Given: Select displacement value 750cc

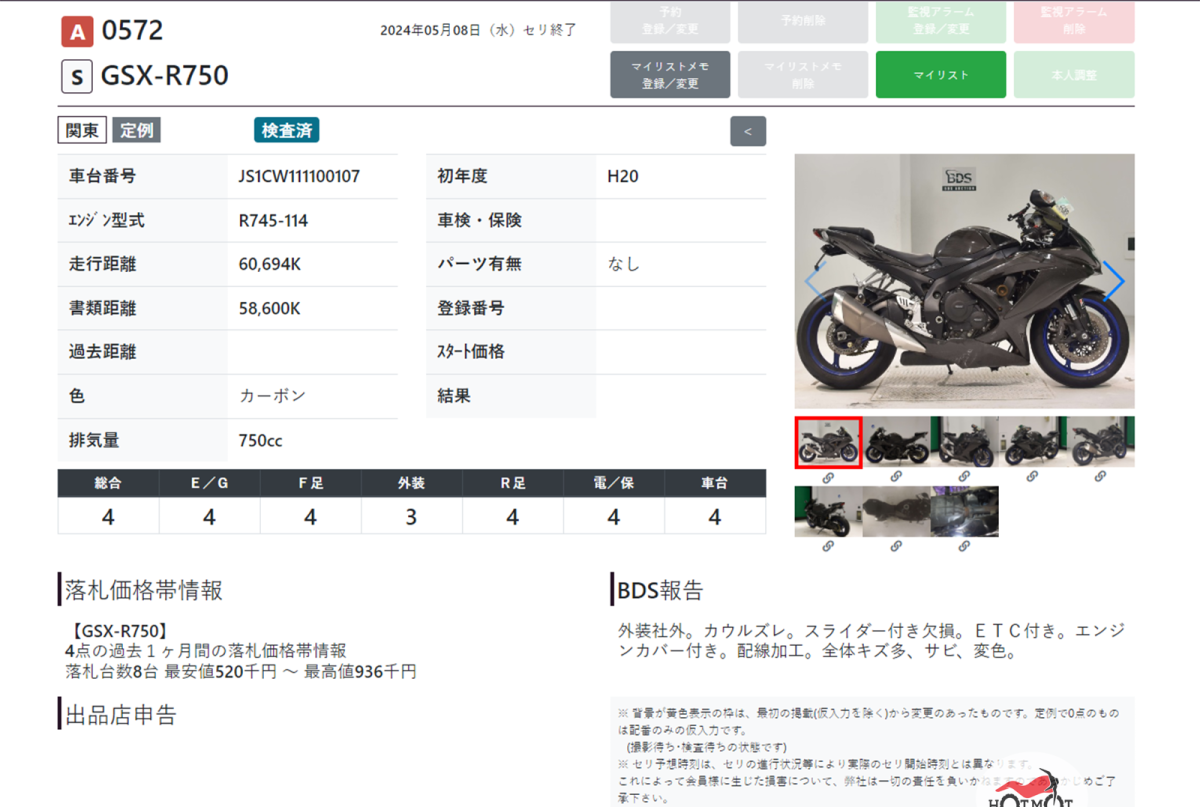Looking at the screenshot, I should tap(261, 440).
